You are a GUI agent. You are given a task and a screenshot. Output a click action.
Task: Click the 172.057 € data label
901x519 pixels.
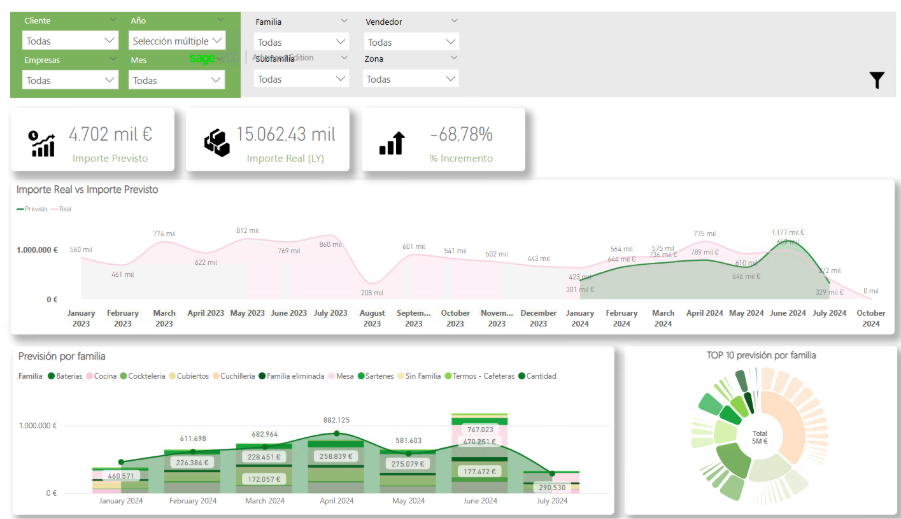[x=264, y=479]
